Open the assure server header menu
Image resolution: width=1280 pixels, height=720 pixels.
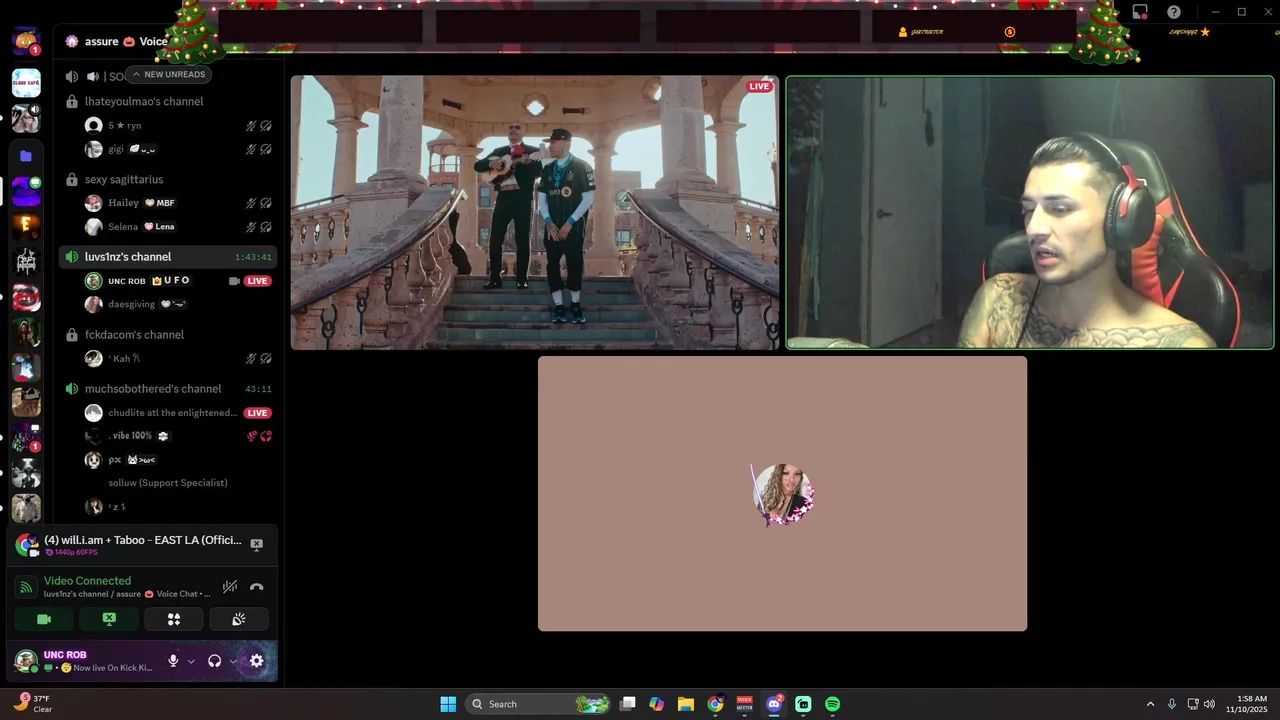pos(116,42)
